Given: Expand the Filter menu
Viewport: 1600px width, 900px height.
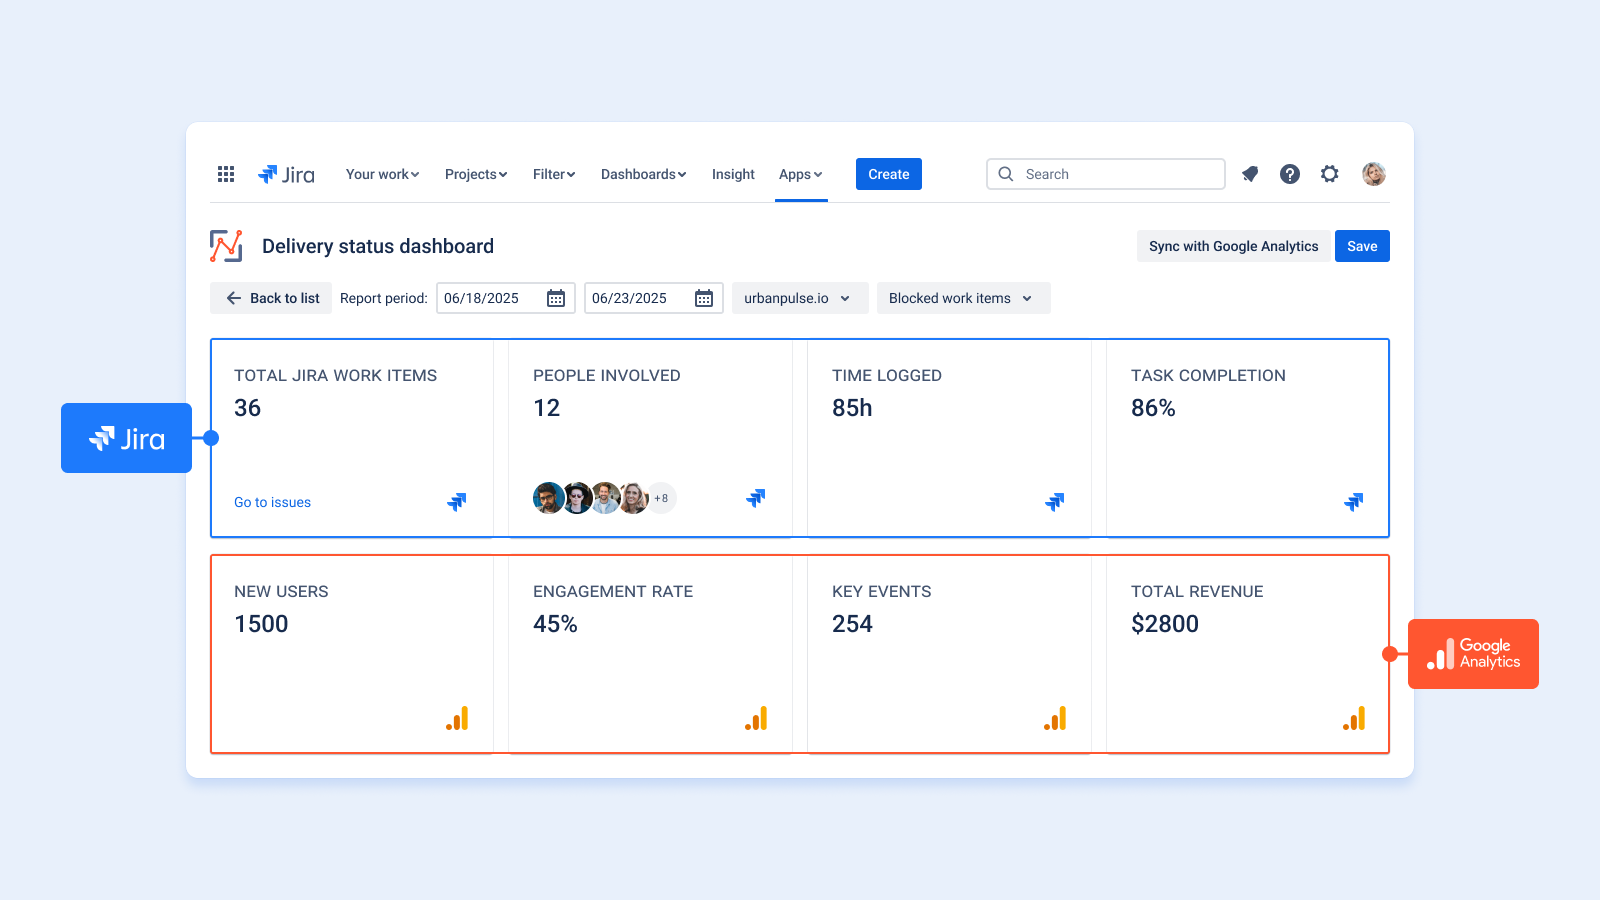Looking at the screenshot, I should coord(554,174).
